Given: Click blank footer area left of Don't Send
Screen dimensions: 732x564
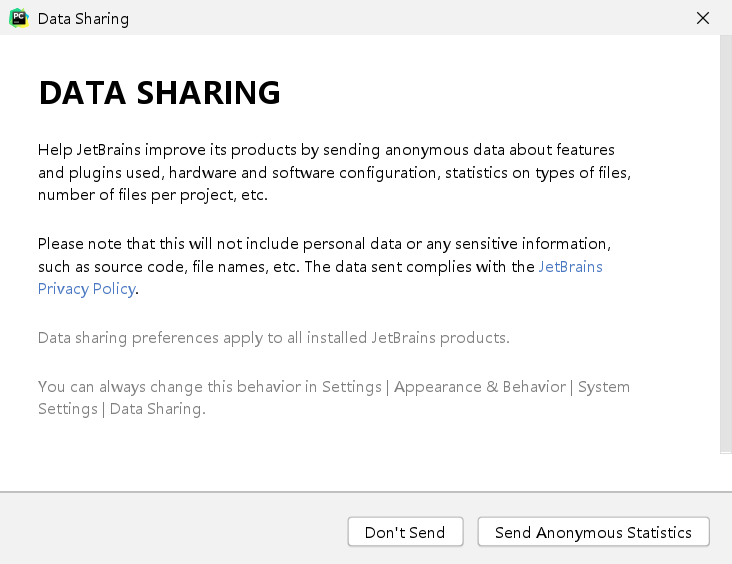Looking at the screenshot, I should 170,532.
